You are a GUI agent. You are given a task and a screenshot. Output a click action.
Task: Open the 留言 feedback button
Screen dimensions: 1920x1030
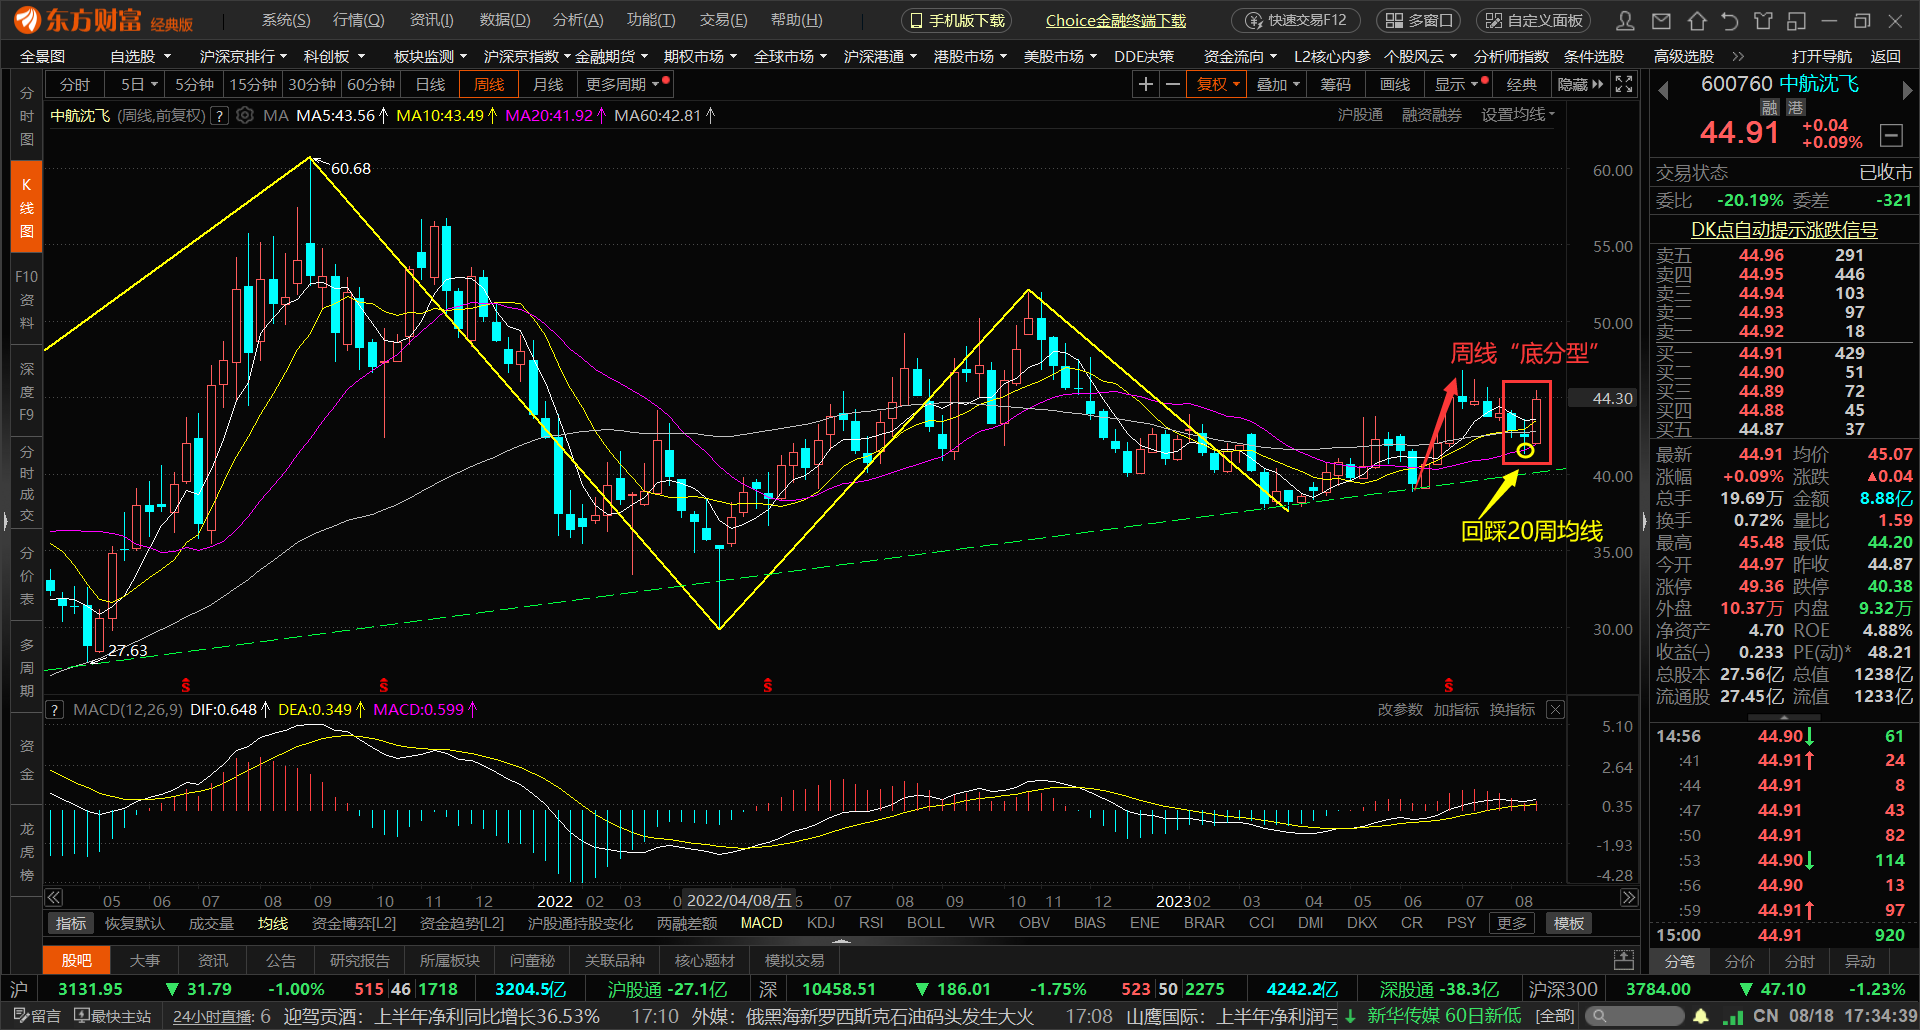[x=37, y=1016]
